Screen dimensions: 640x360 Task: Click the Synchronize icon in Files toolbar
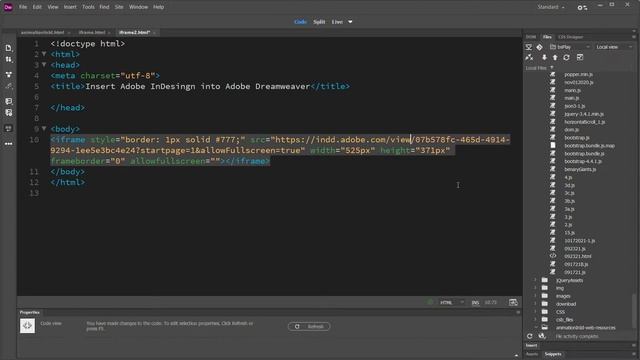[x=567, y=58]
